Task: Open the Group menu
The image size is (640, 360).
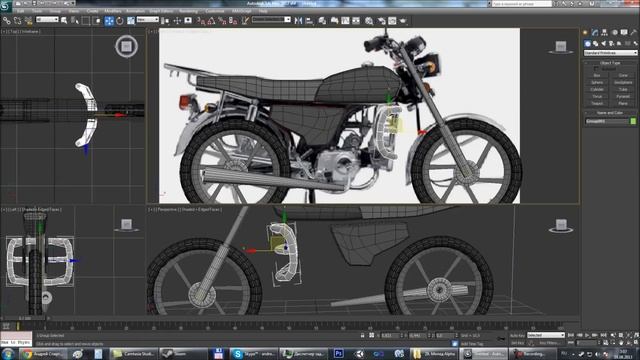Action: coord(55,11)
